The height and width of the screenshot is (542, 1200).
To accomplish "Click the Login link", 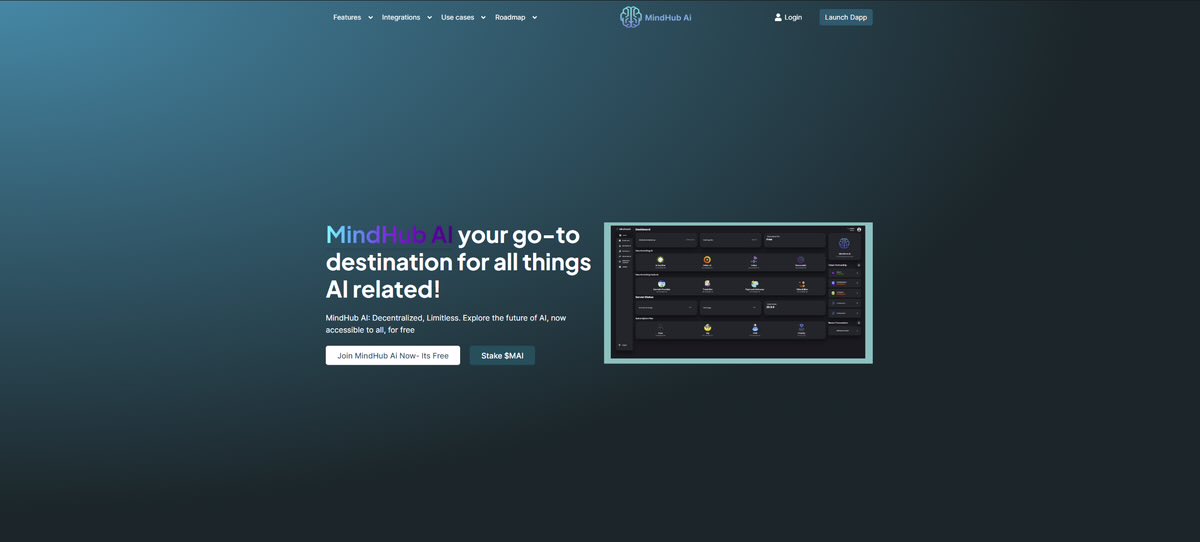I will tap(793, 17).
